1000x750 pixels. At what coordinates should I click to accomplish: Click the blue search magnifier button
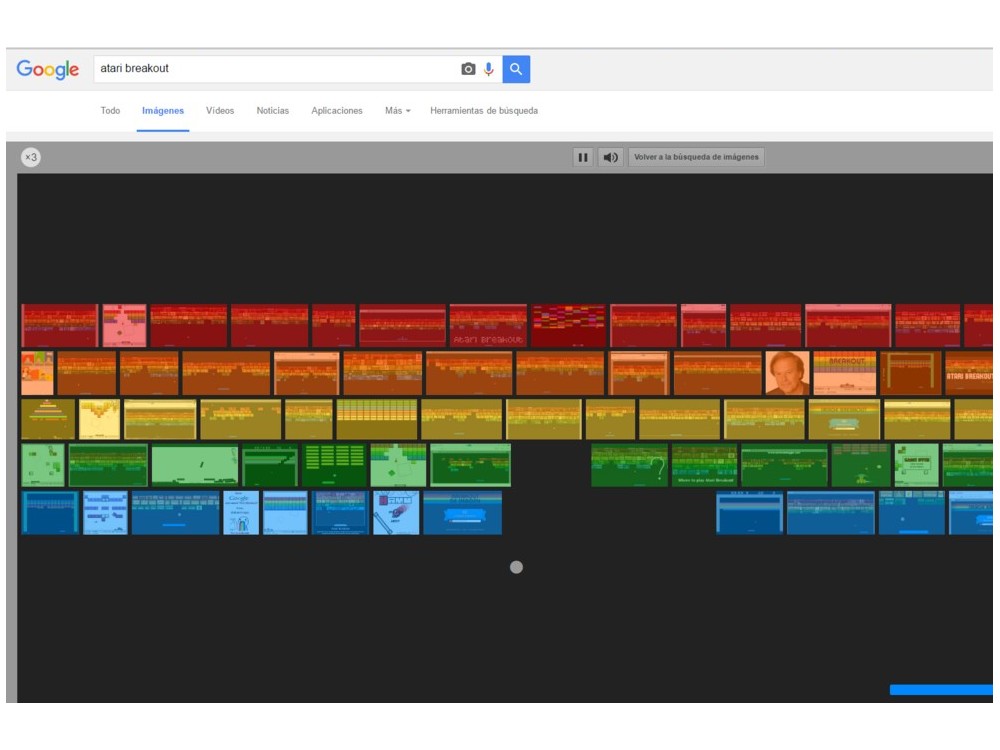pyautogui.click(x=516, y=69)
